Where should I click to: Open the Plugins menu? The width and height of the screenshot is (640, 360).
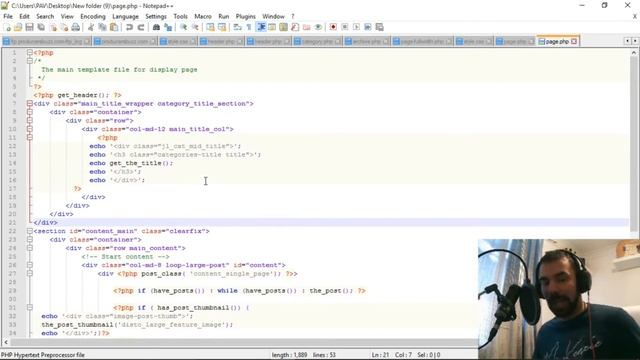pyautogui.click(x=245, y=16)
